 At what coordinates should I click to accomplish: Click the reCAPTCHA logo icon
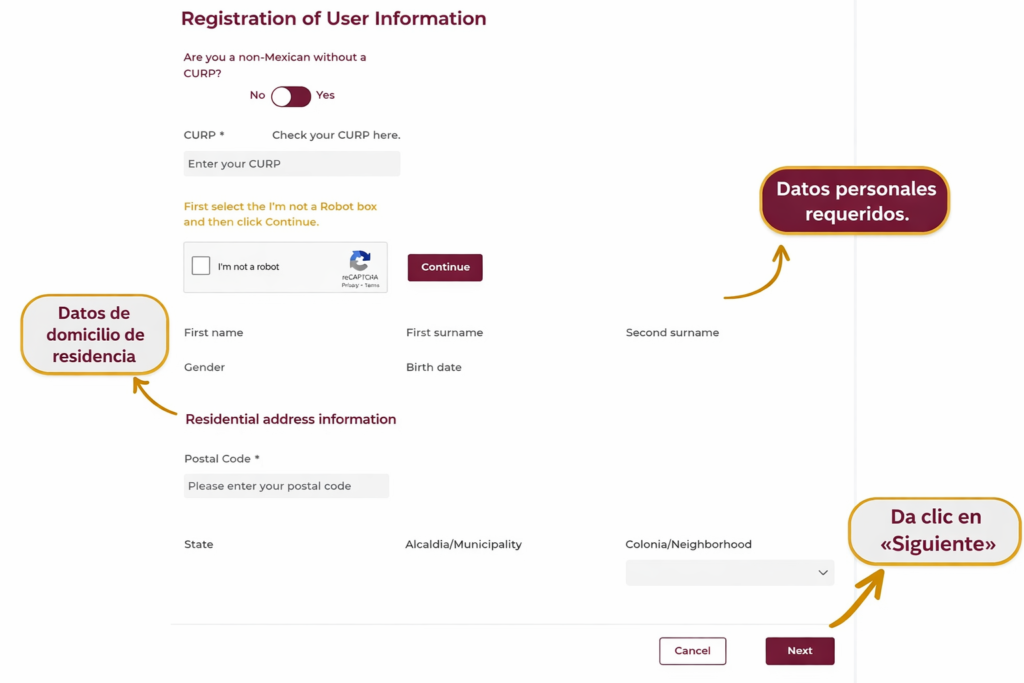tap(360, 260)
